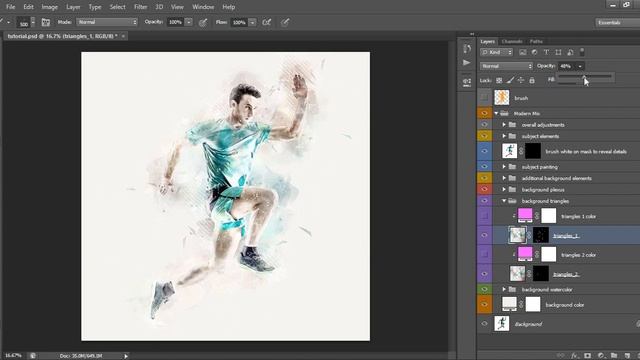Filter layers by shape layers icon
The width and height of the screenshot is (640, 360).
(x=558, y=52)
